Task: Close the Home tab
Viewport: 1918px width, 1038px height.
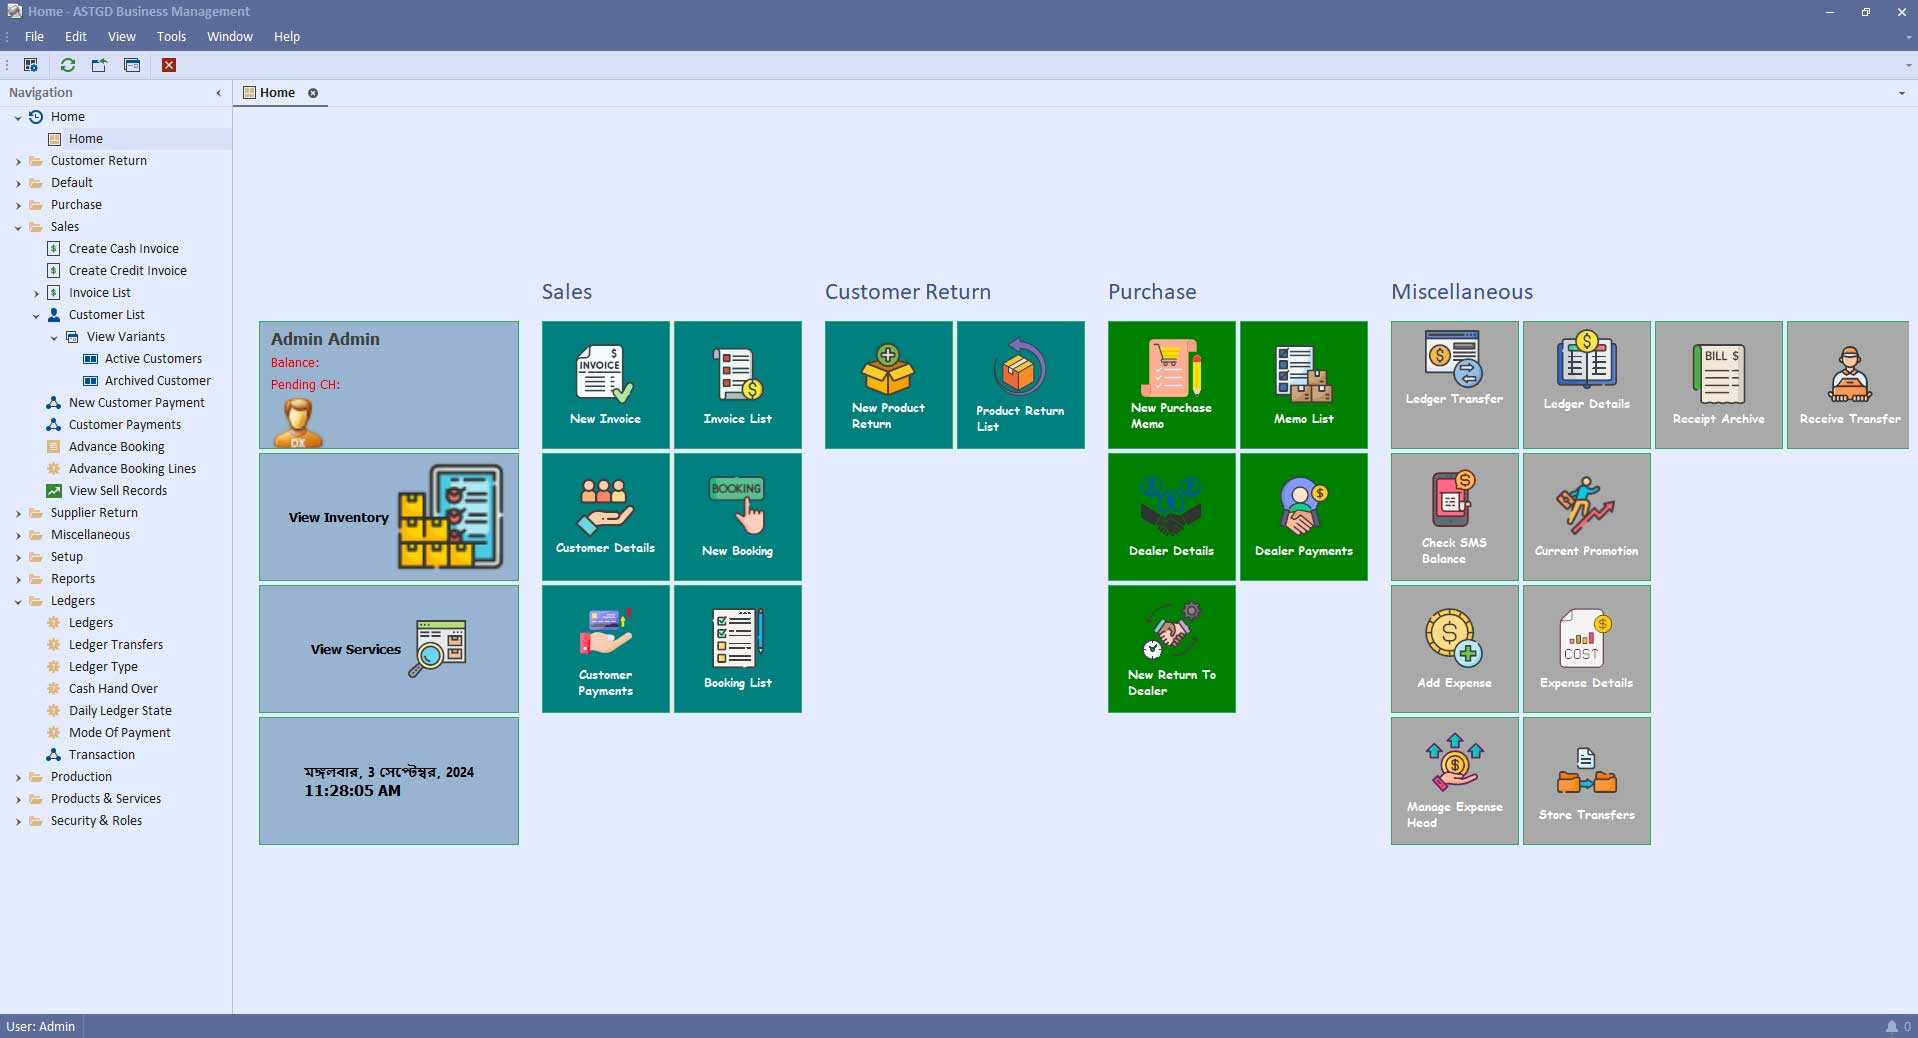Action: (313, 93)
